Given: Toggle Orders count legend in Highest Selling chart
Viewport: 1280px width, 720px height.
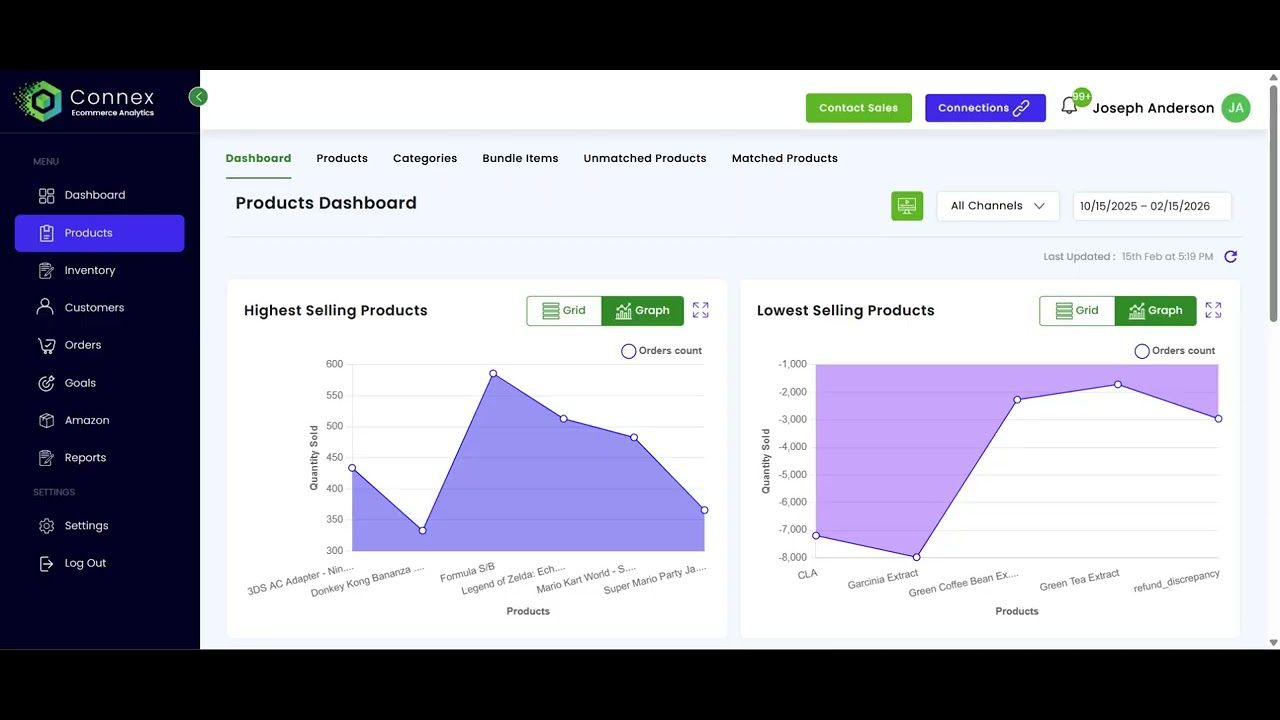Looking at the screenshot, I should tap(661, 351).
